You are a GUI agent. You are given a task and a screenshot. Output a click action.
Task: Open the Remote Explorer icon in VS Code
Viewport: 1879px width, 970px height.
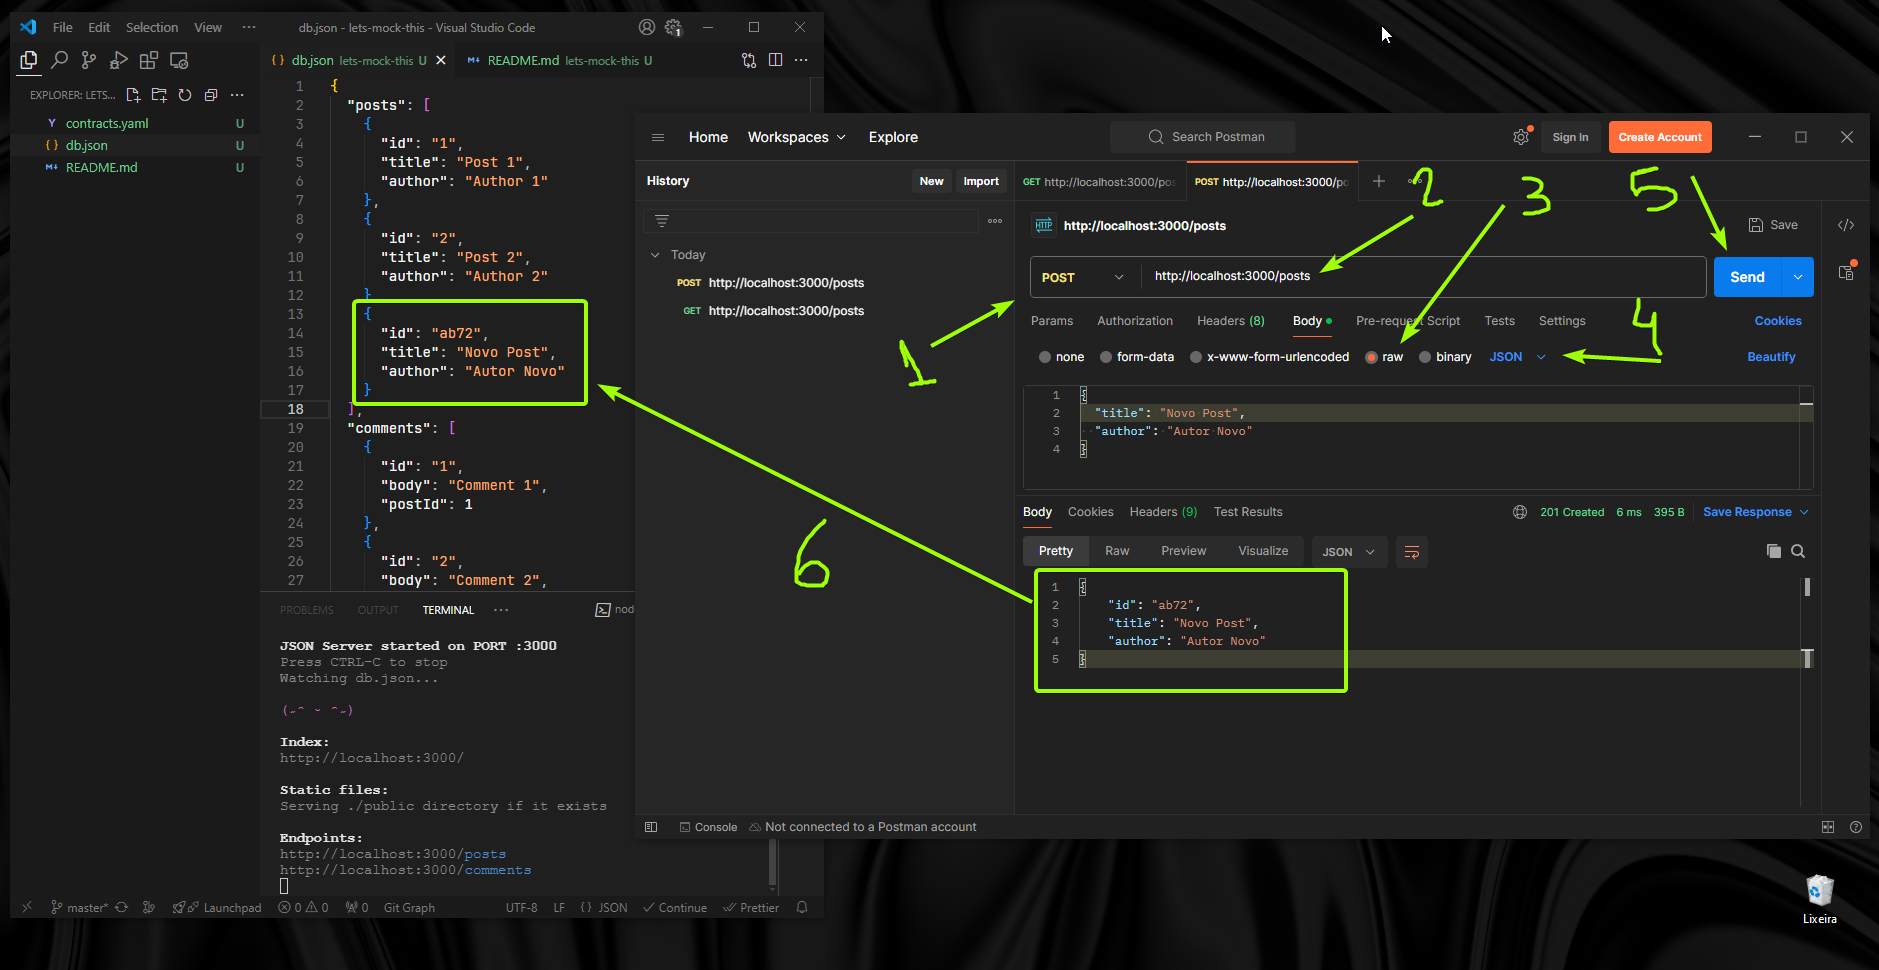point(179,60)
